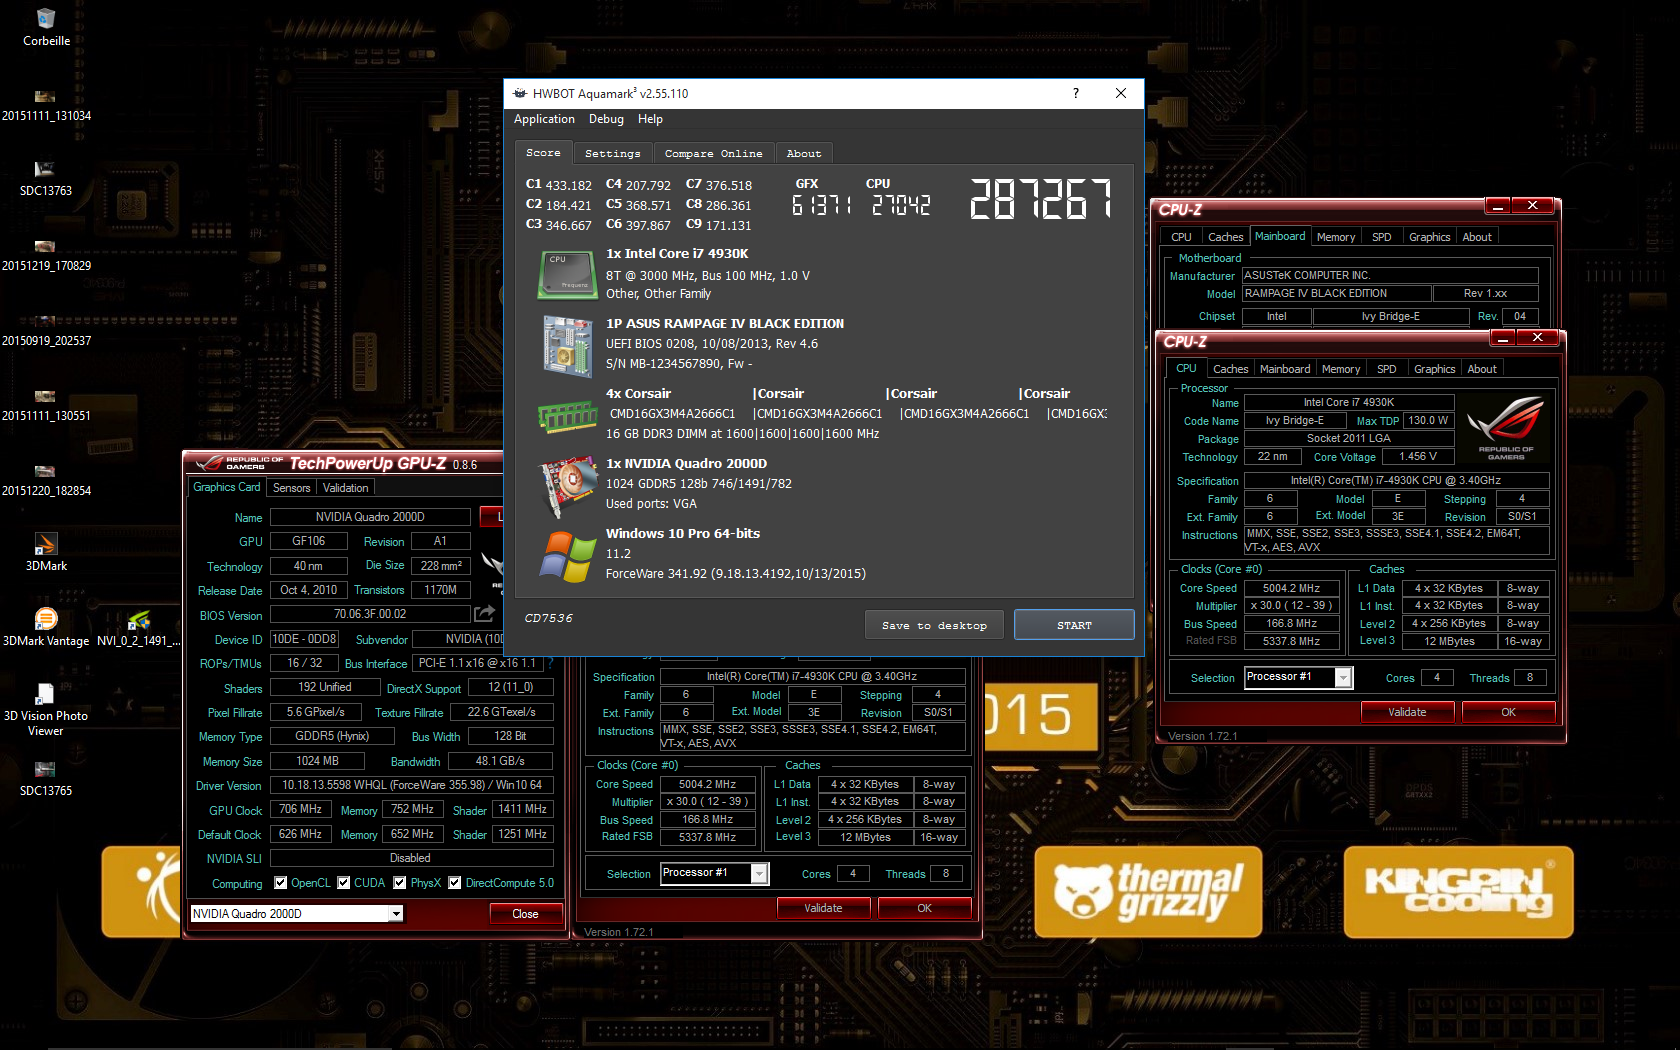Click the '1x NVIDIA Quadro 2000D' heading
1680x1050 pixels.
point(686,463)
